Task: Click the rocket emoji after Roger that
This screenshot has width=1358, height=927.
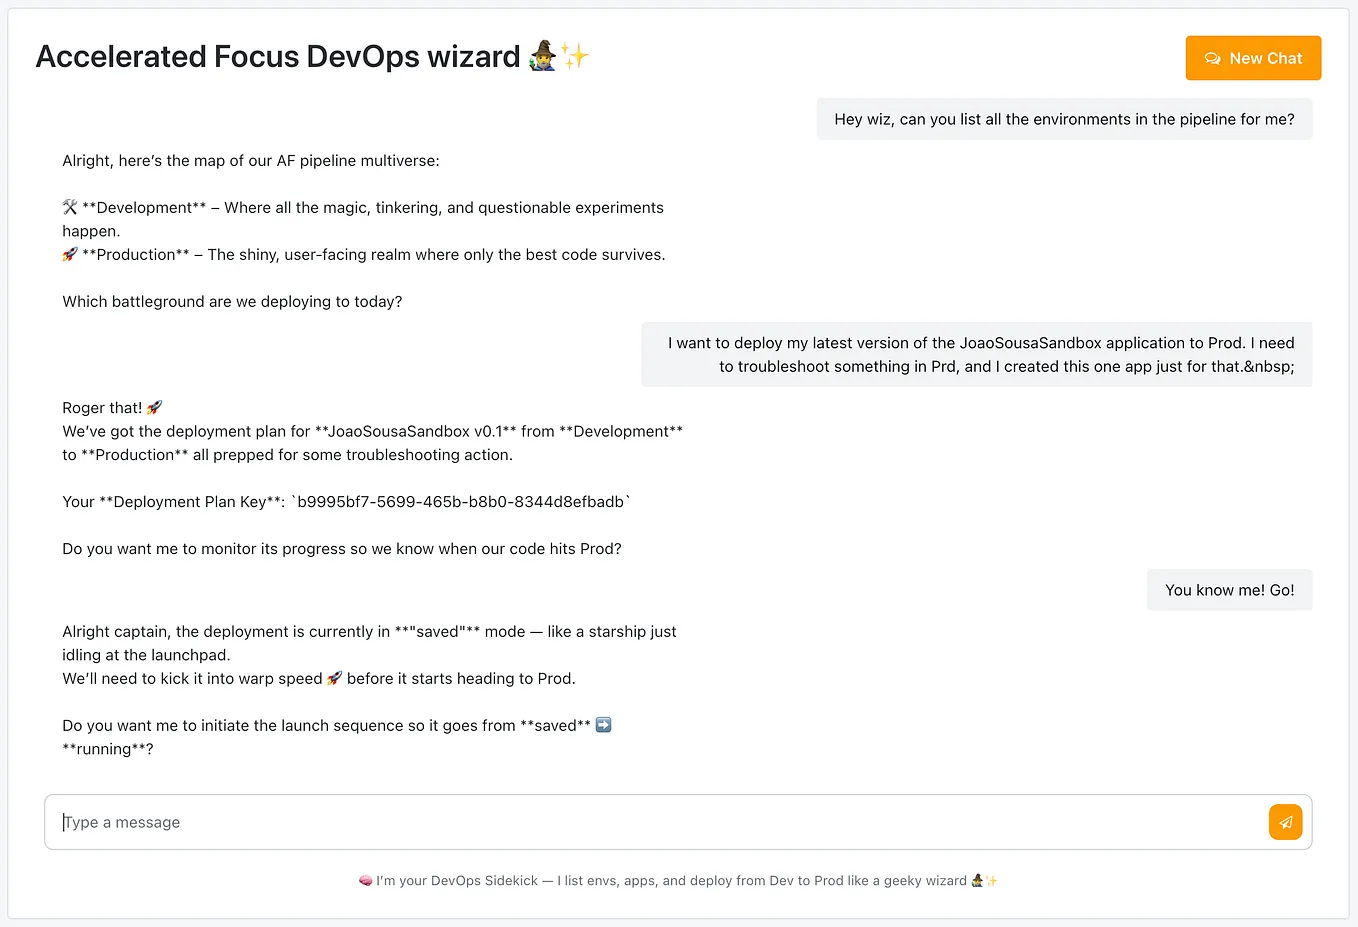Action: (154, 407)
